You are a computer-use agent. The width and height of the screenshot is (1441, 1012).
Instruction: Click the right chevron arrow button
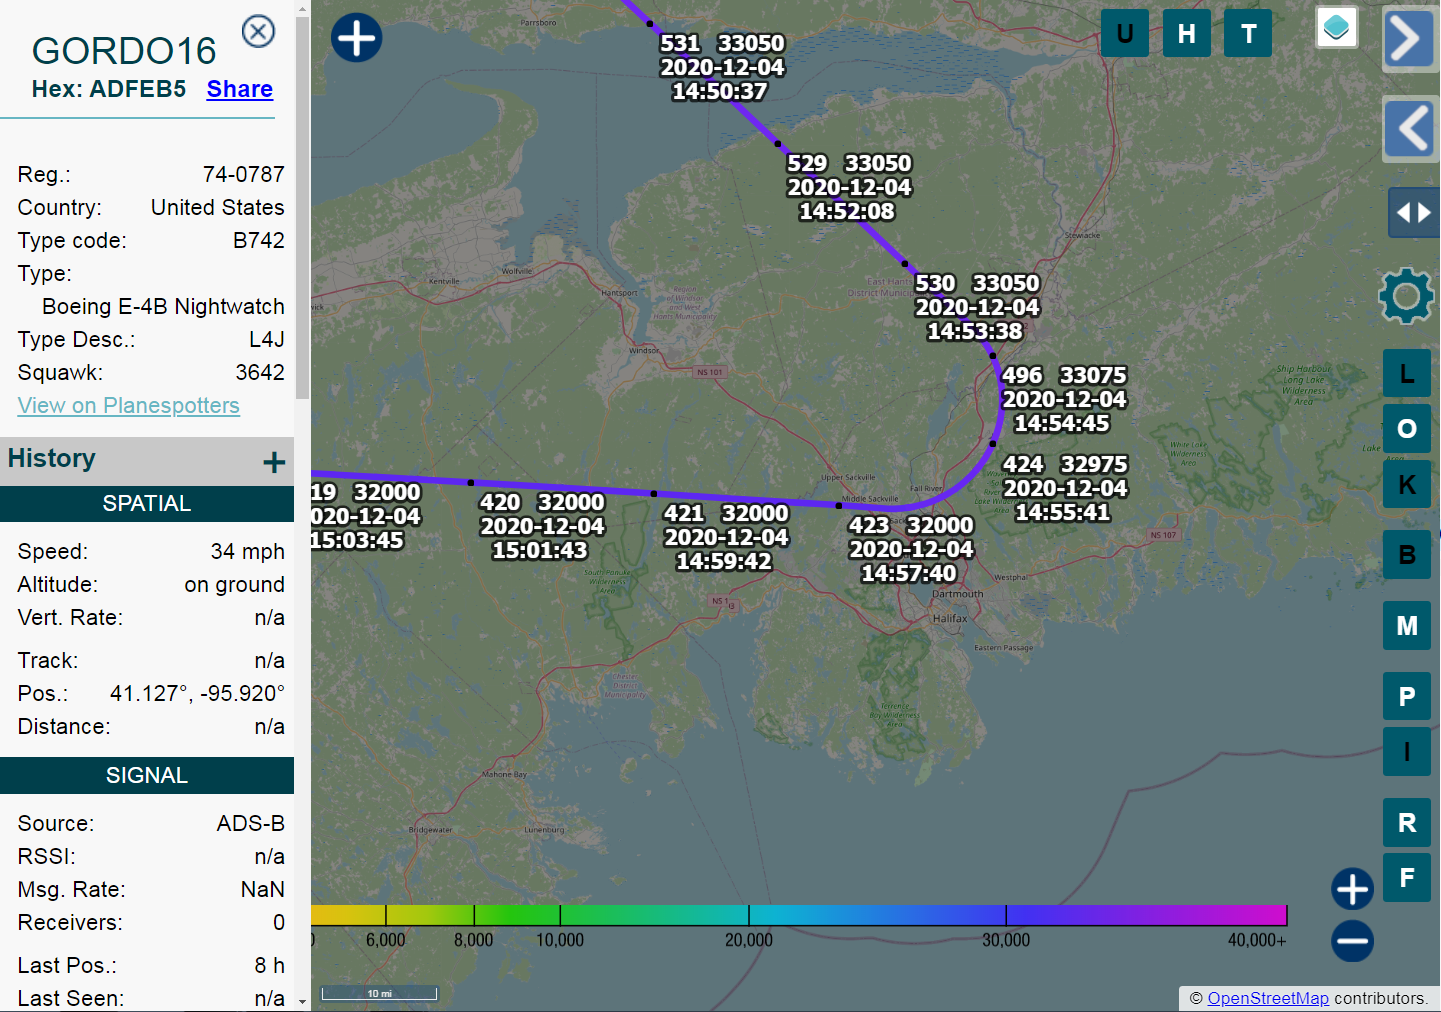point(1410,39)
